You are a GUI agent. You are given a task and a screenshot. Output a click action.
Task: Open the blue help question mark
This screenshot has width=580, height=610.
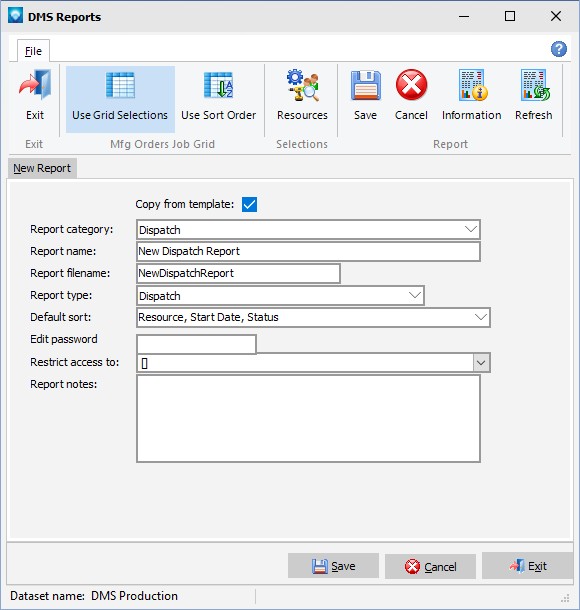[559, 49]
